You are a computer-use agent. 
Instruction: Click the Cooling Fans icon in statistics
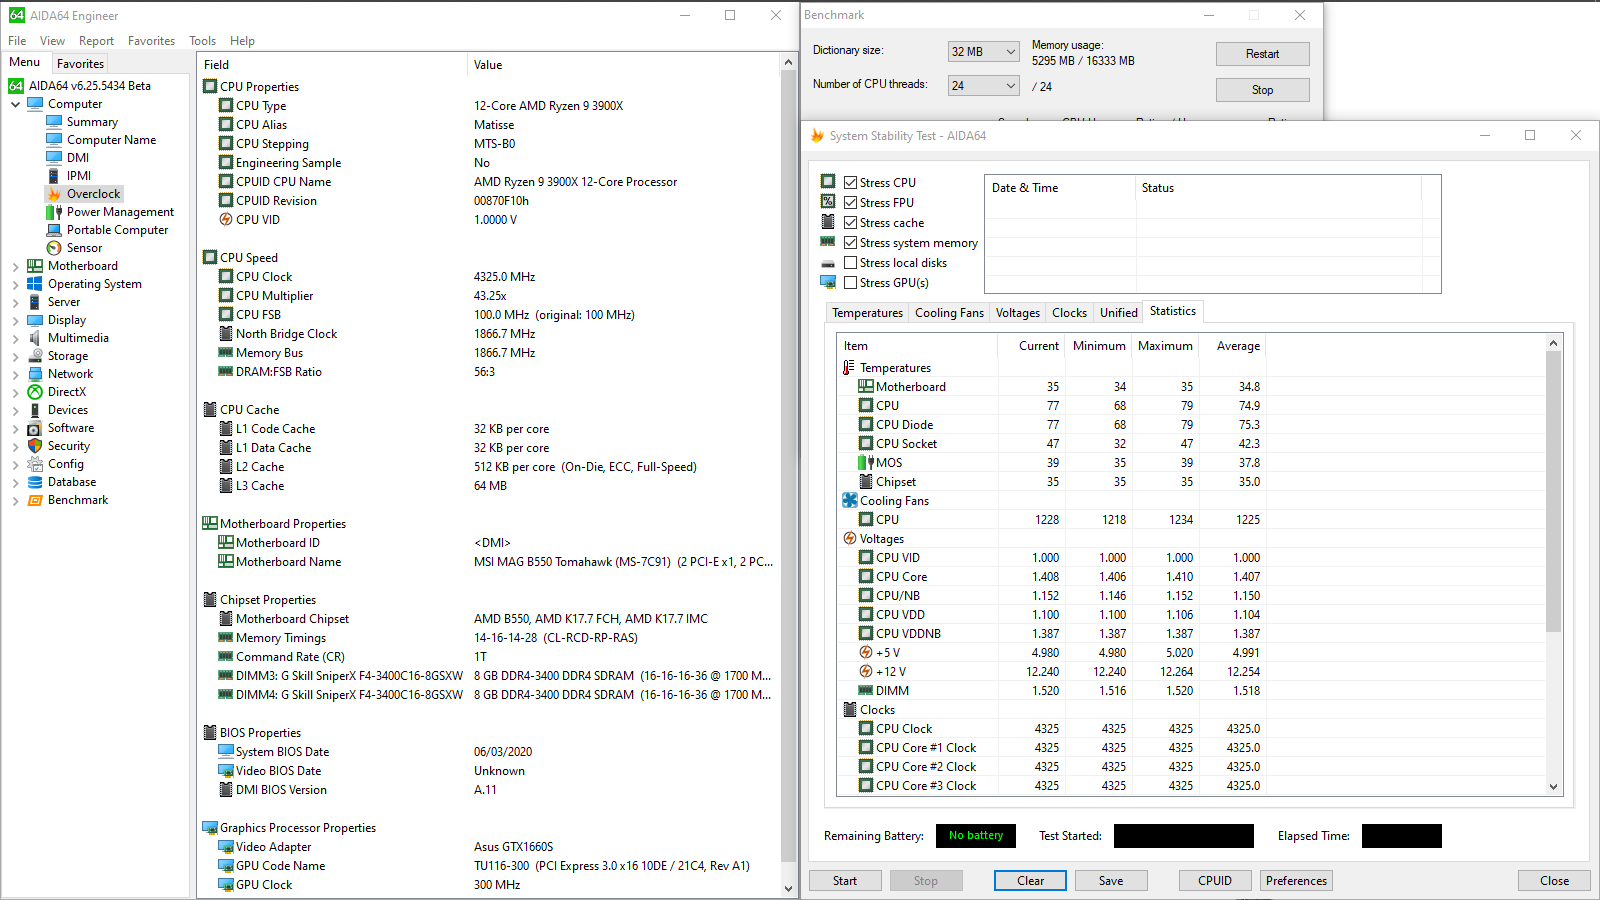coord(849,501)
